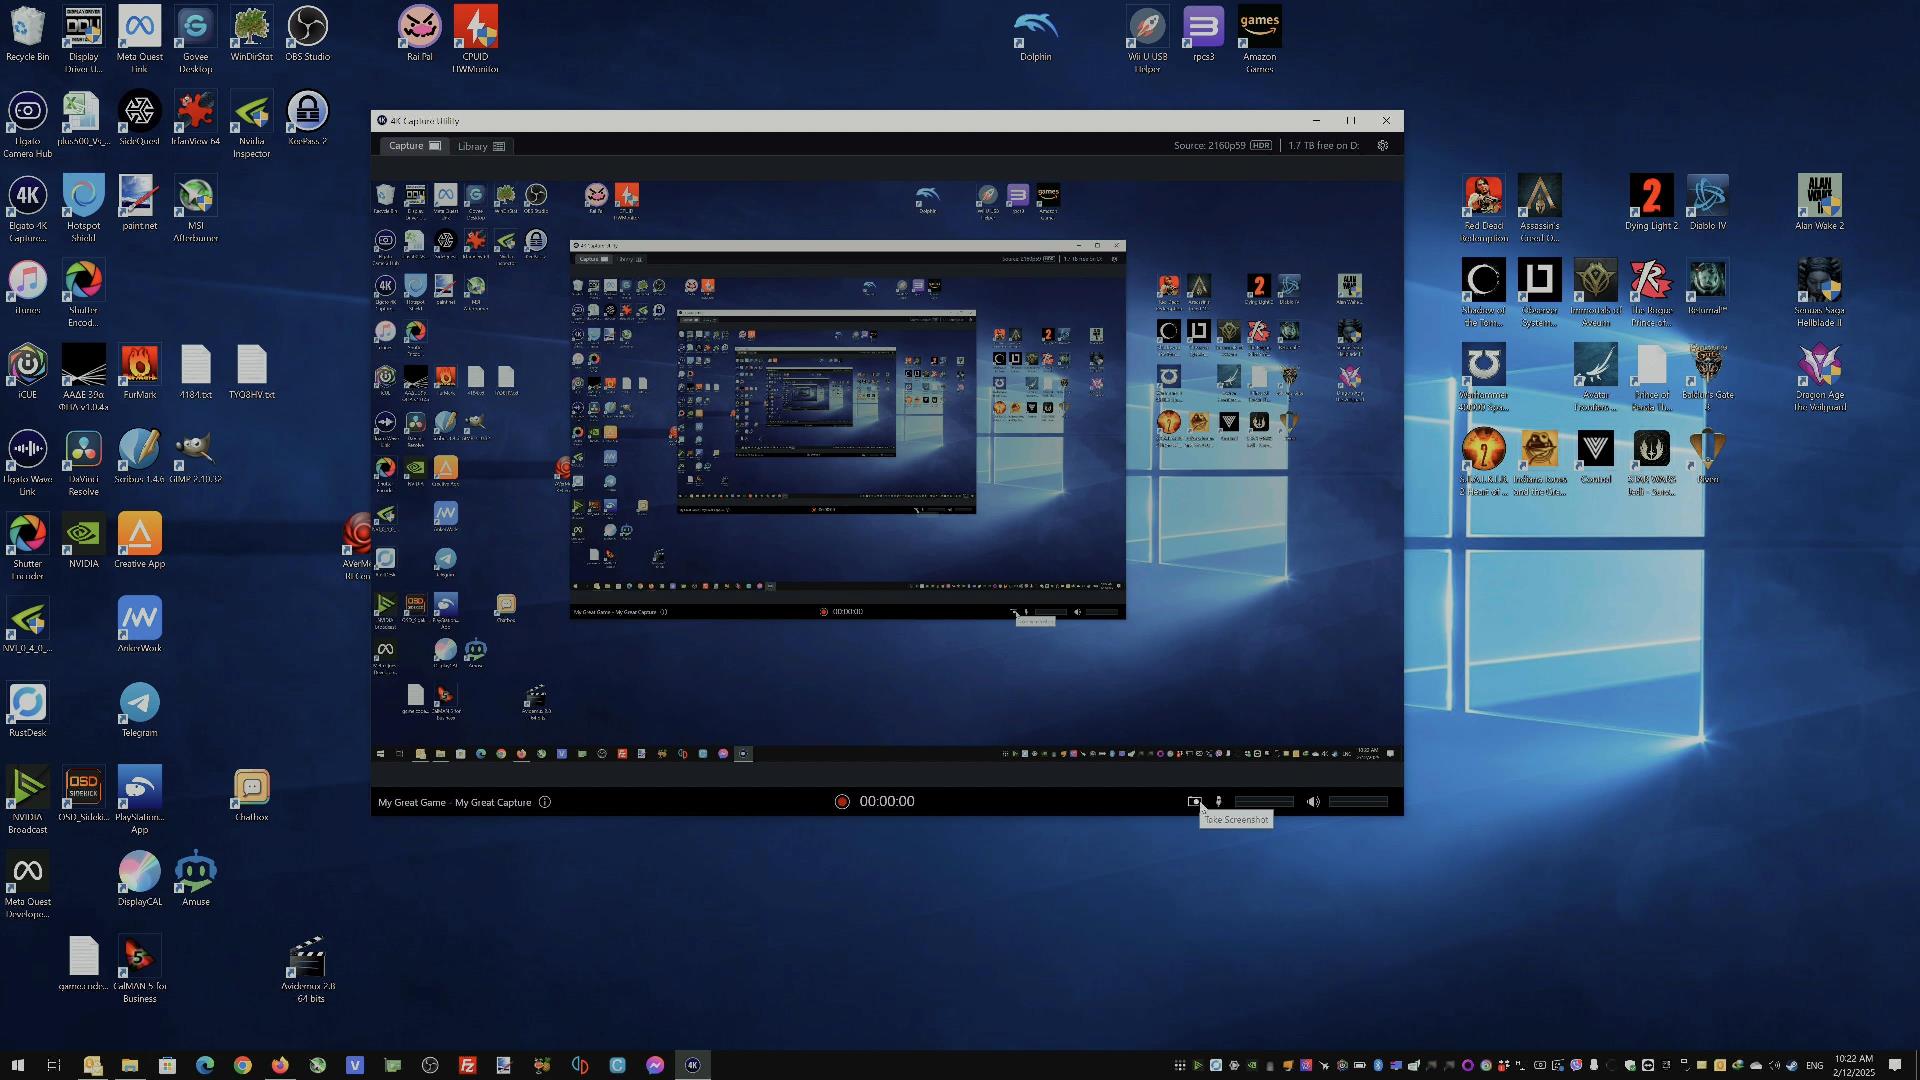
Task: Switch to the Library tab
Action: (x=481, y=146)
